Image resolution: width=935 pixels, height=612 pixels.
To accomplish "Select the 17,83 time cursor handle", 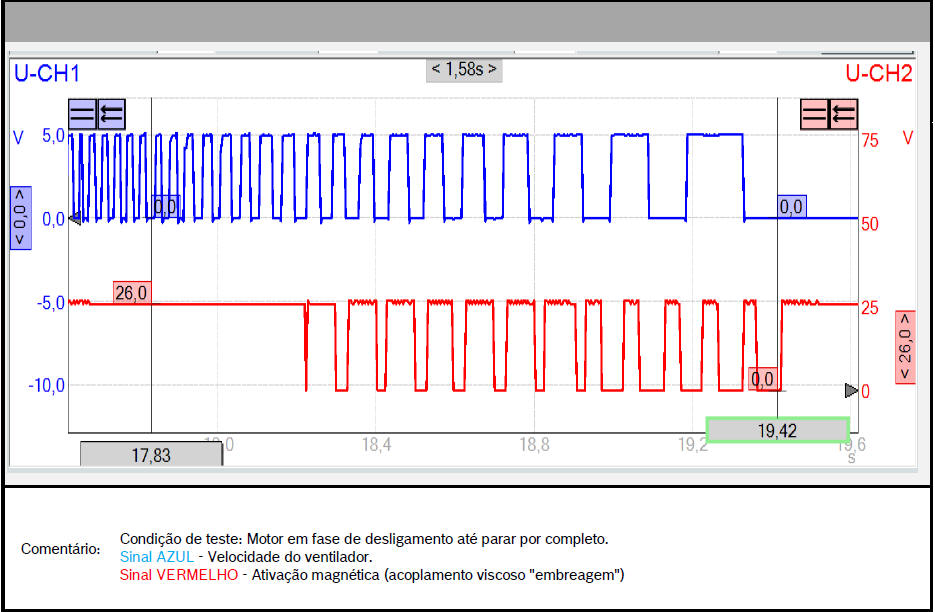I will click(x=151, y=455).
